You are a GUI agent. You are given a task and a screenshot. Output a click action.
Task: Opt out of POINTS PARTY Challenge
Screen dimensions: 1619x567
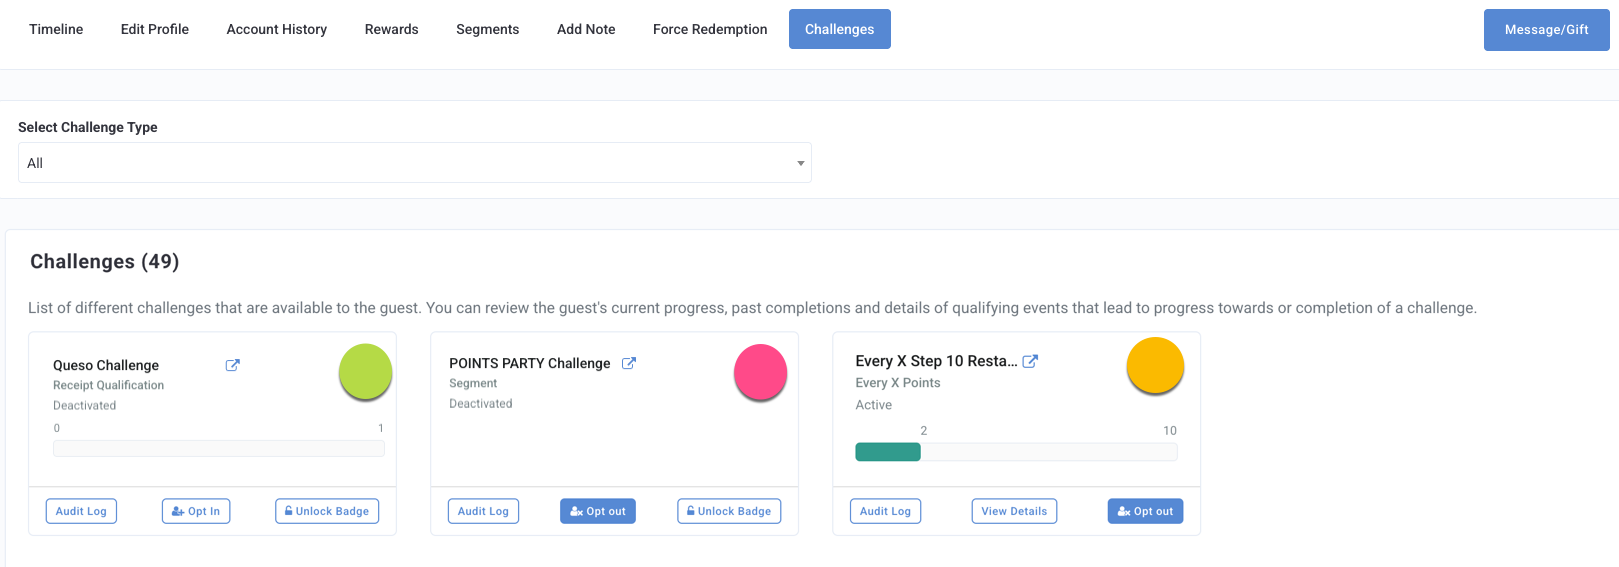pos(598,511)
